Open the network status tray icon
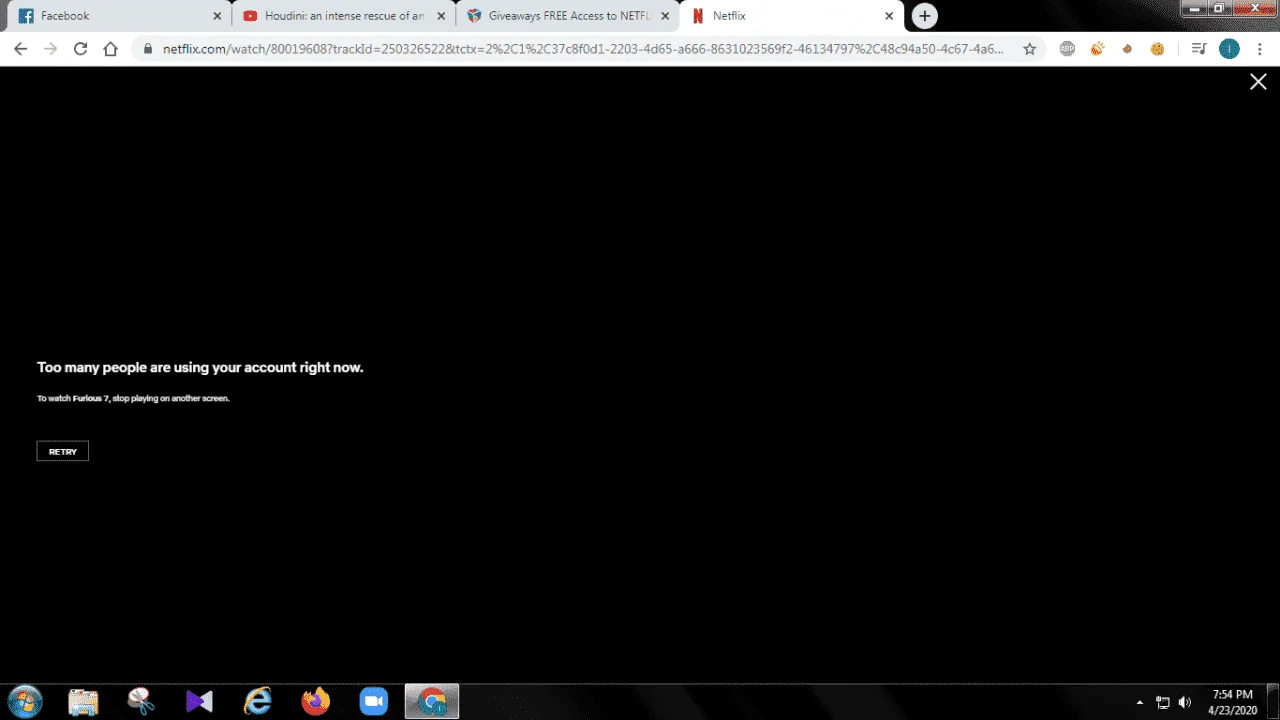This screenshot has height=720, width=1280. [1163, 702]
